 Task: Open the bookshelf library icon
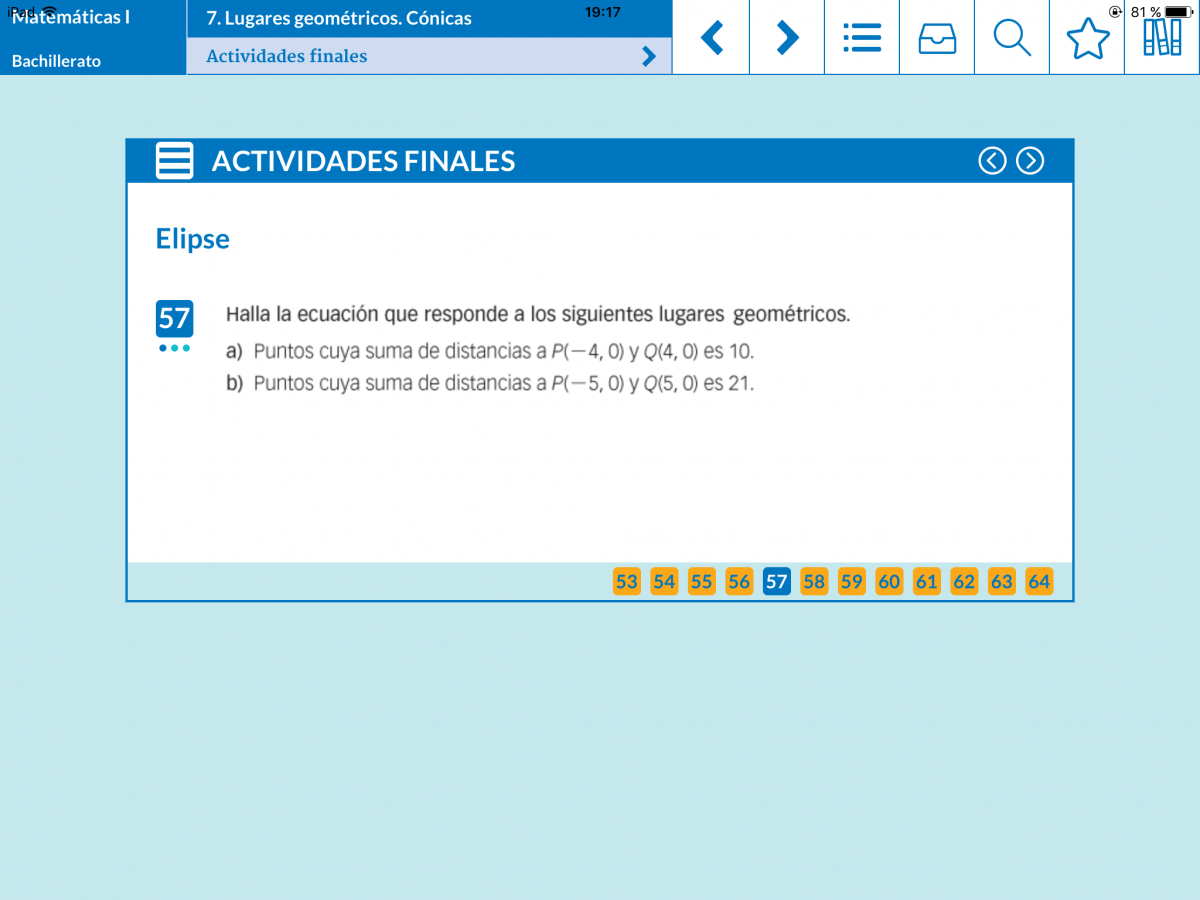point(1162,38)
